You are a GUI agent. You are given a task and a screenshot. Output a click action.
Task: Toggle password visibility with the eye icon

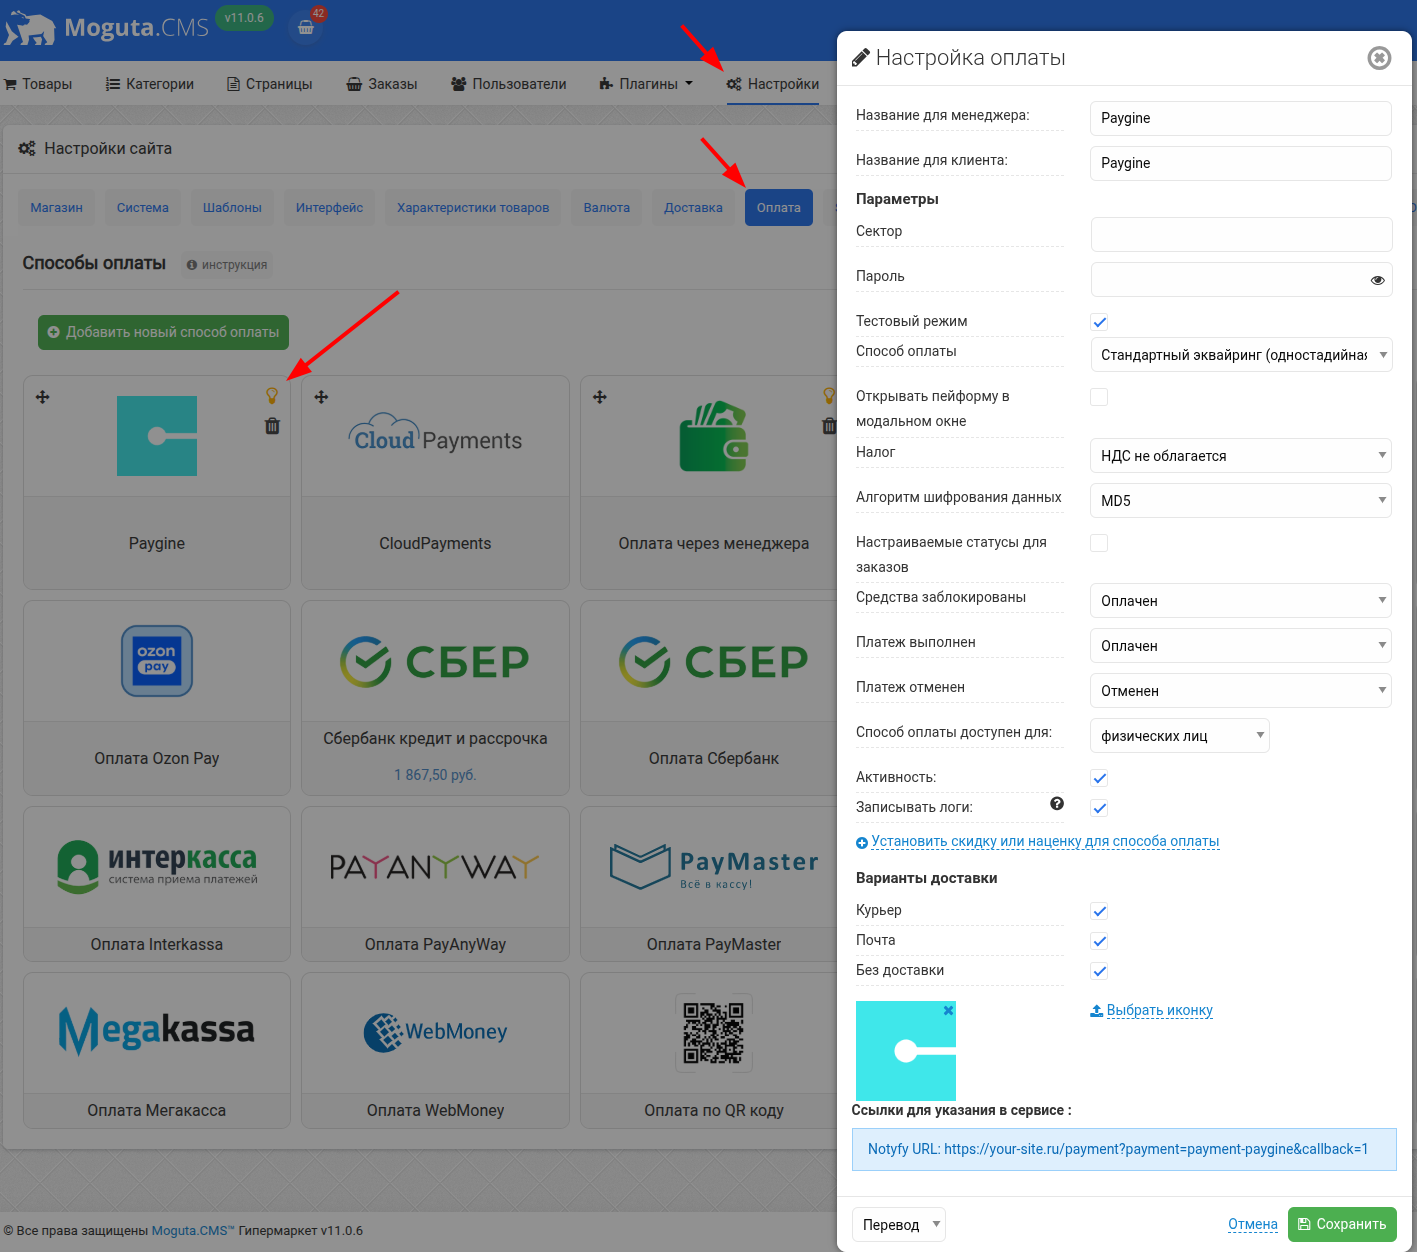tap(1377, 280)
